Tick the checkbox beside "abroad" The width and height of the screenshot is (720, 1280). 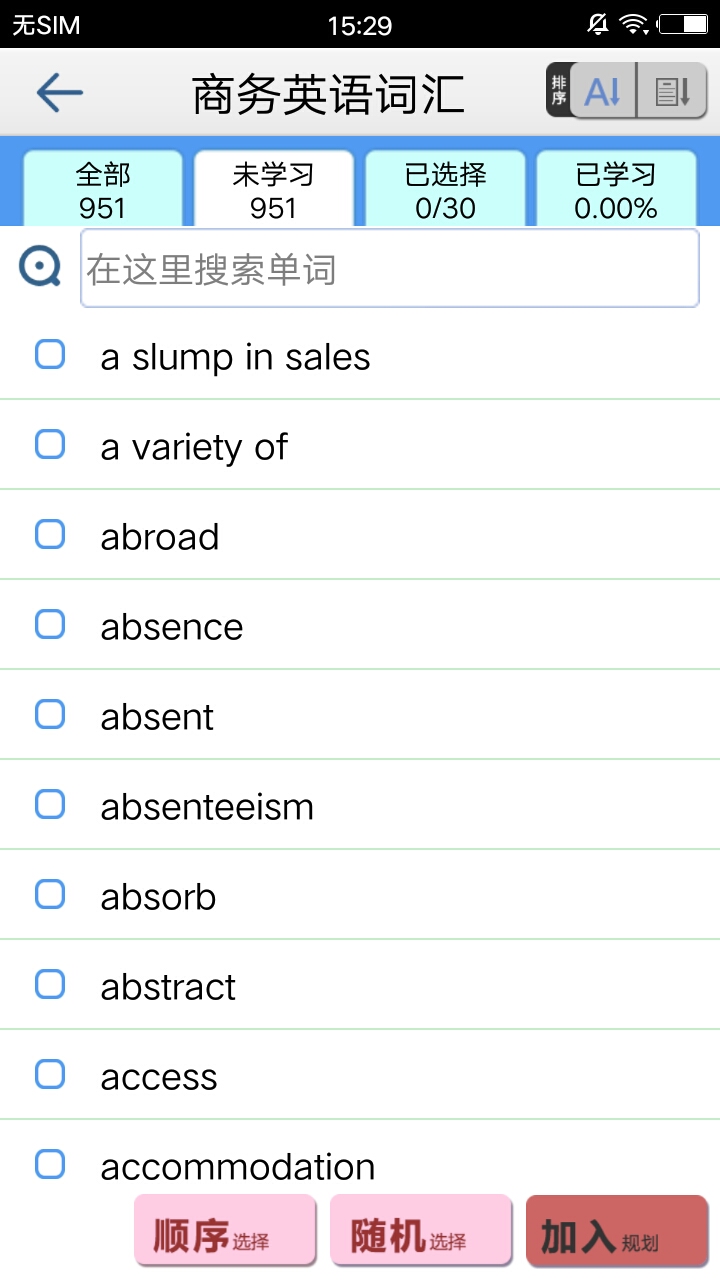[50, 534]
